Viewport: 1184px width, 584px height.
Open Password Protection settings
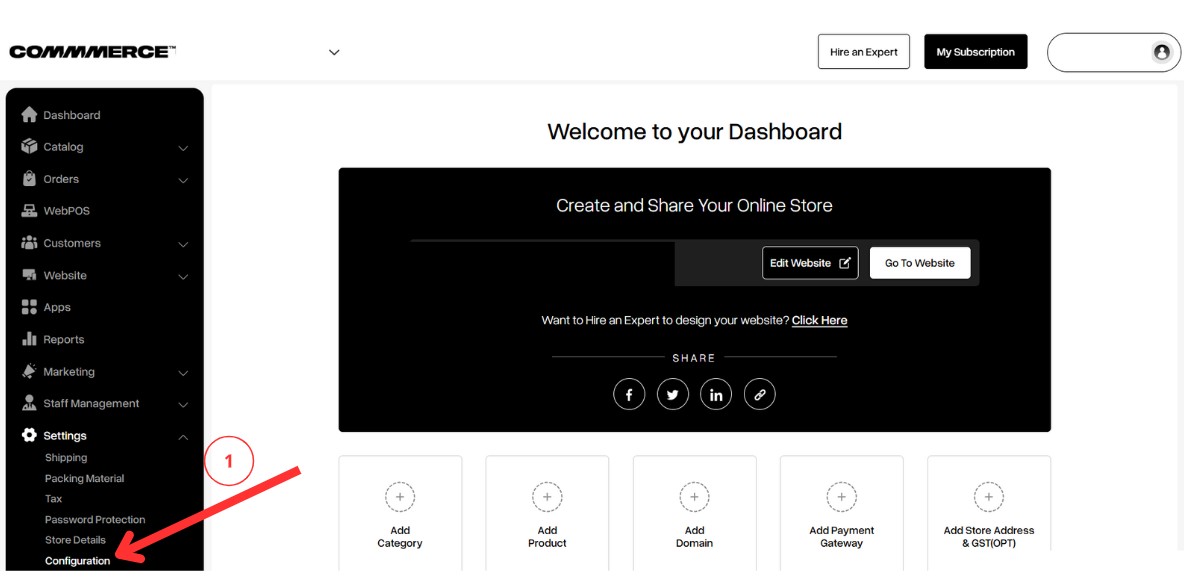click(x=95, y=520)
